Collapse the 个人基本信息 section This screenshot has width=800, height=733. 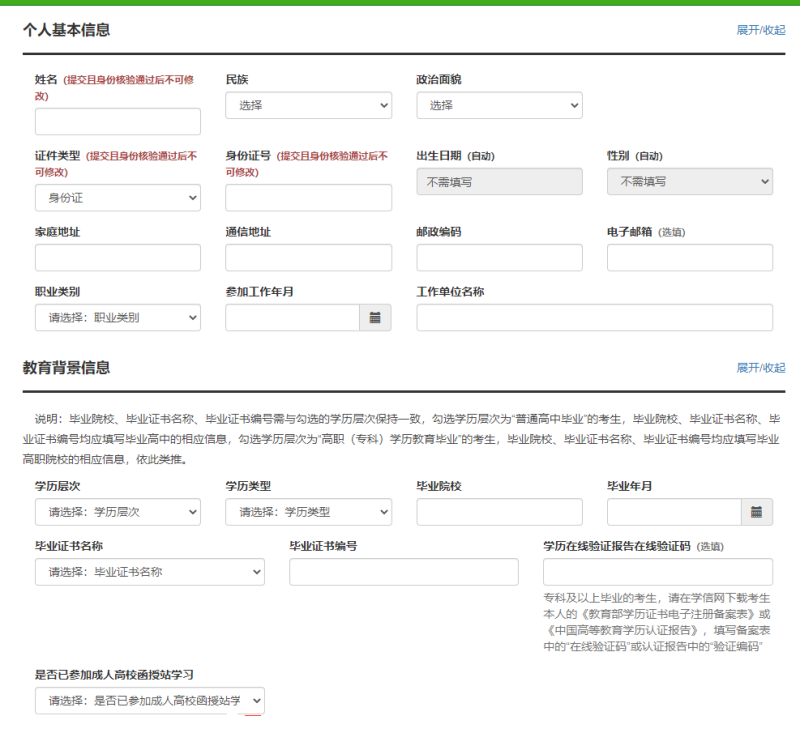(x=760, y=30)
